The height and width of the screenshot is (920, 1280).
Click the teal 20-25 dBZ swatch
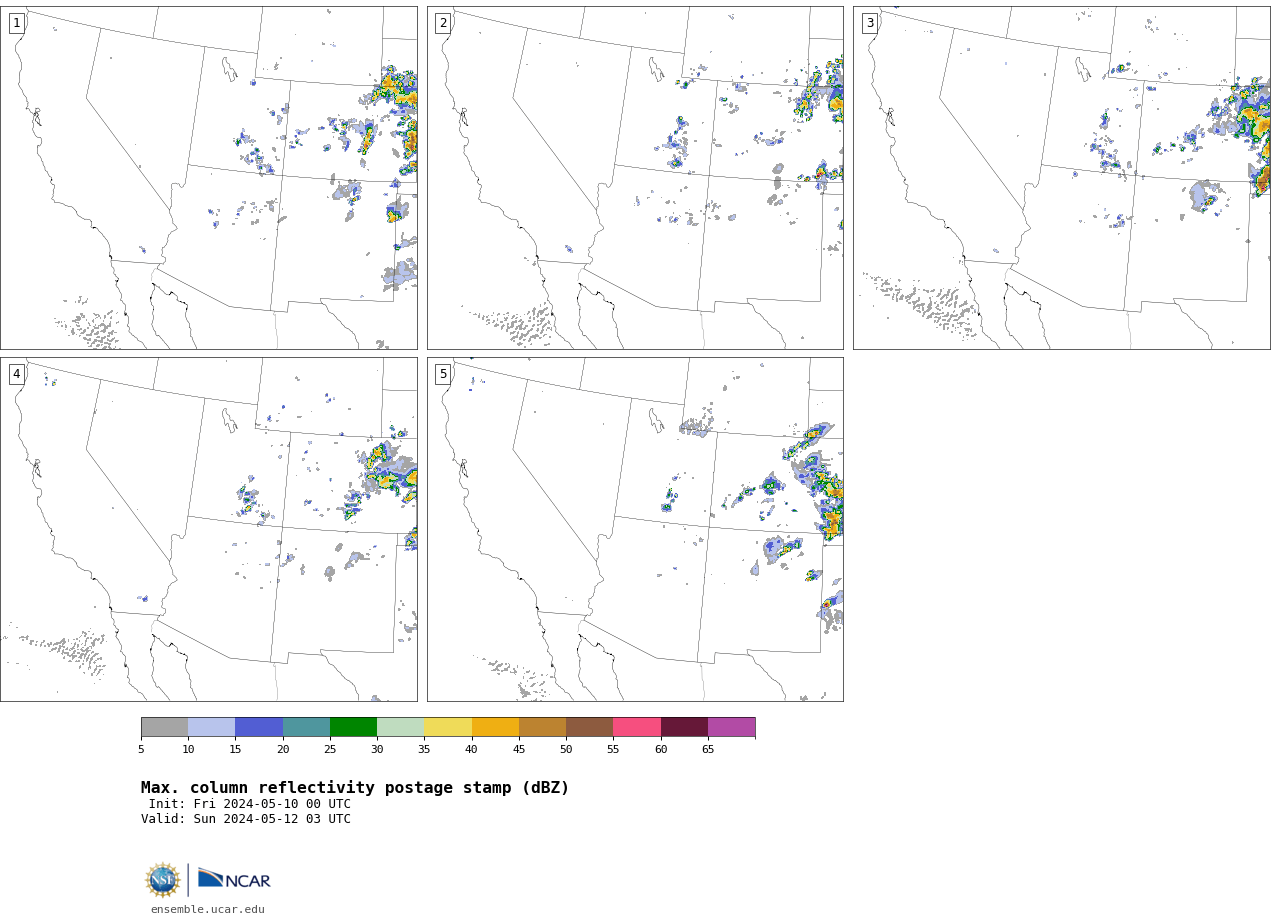306,727
